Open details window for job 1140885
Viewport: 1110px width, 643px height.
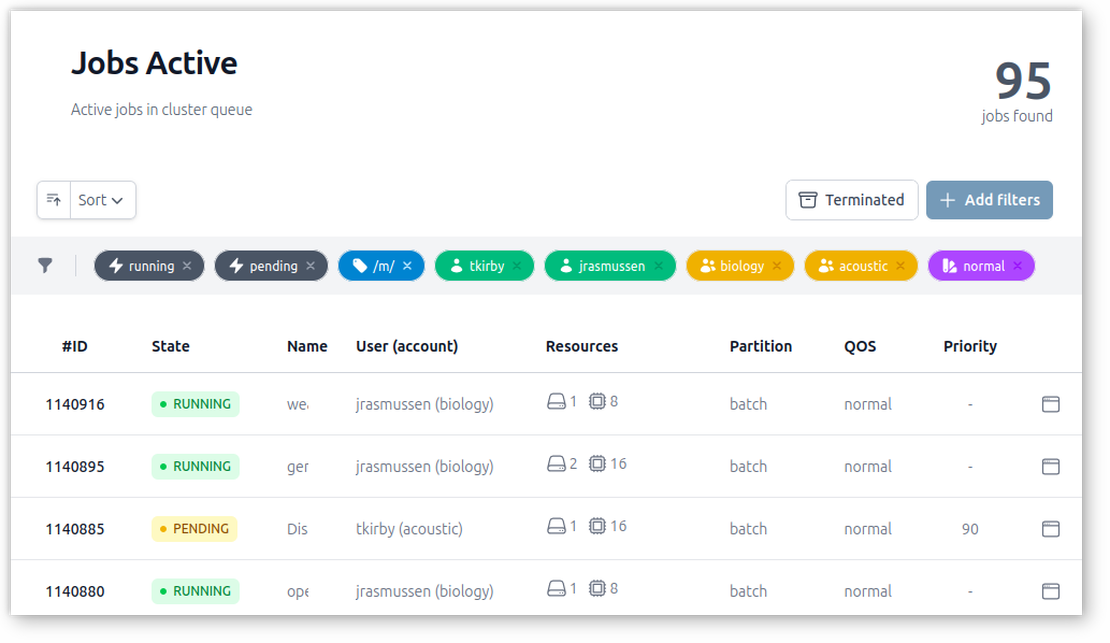point(1051,529)
